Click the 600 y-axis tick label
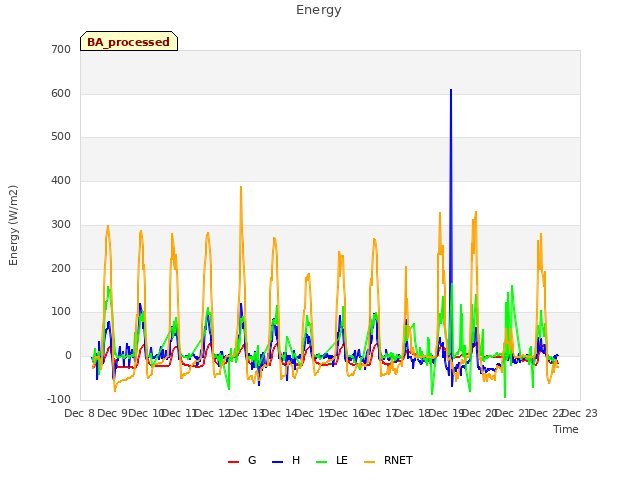This screenshot has width=640, height=480. click(x=61, y=93)
